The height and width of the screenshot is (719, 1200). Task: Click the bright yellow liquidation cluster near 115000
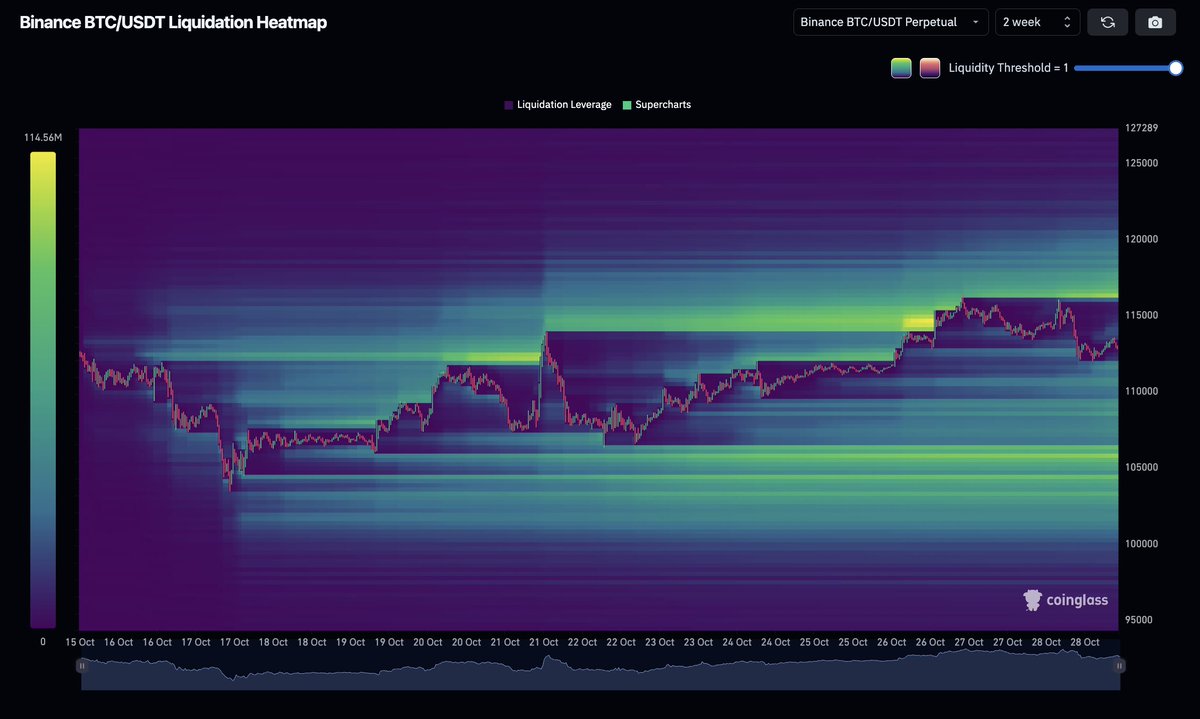[x=917, y=322]
